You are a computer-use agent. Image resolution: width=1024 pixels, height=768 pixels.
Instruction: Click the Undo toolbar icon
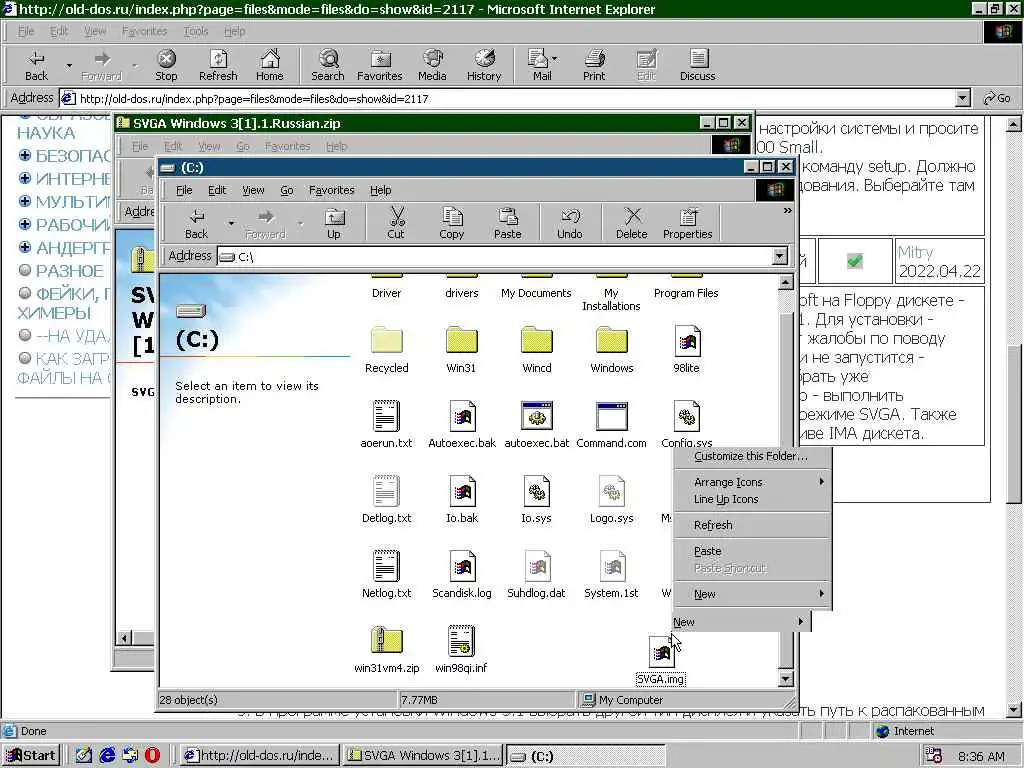pyautogui.click(x=569, y=224)
